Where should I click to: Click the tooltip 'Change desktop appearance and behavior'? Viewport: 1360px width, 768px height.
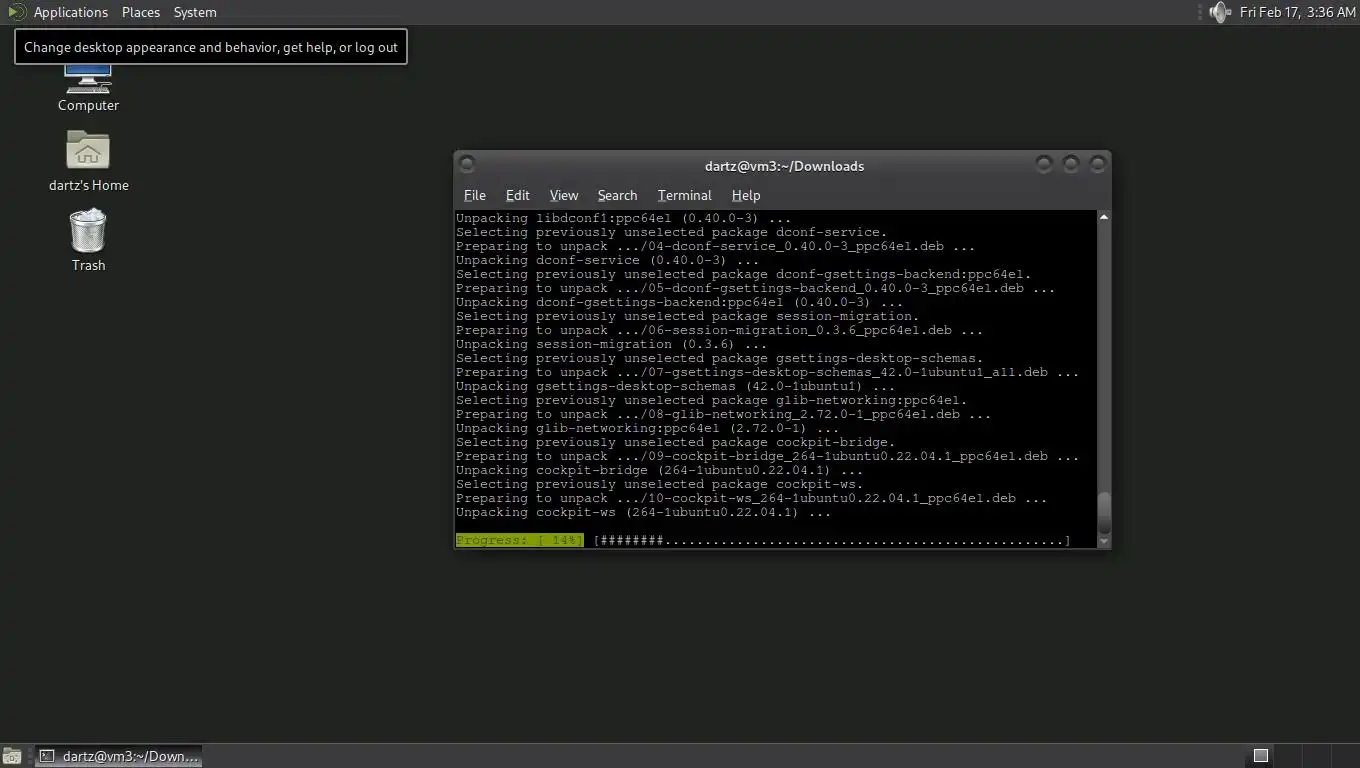click(211, 47)
